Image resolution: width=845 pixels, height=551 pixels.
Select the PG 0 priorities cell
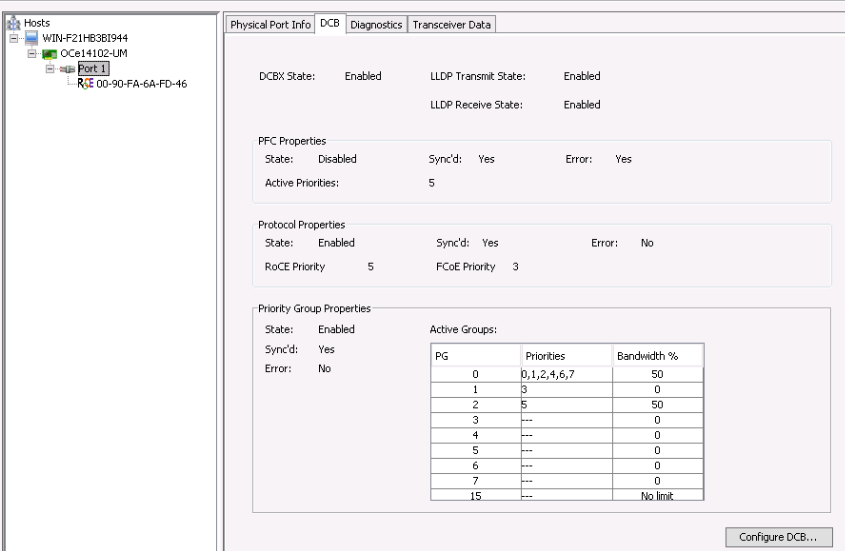567,374
